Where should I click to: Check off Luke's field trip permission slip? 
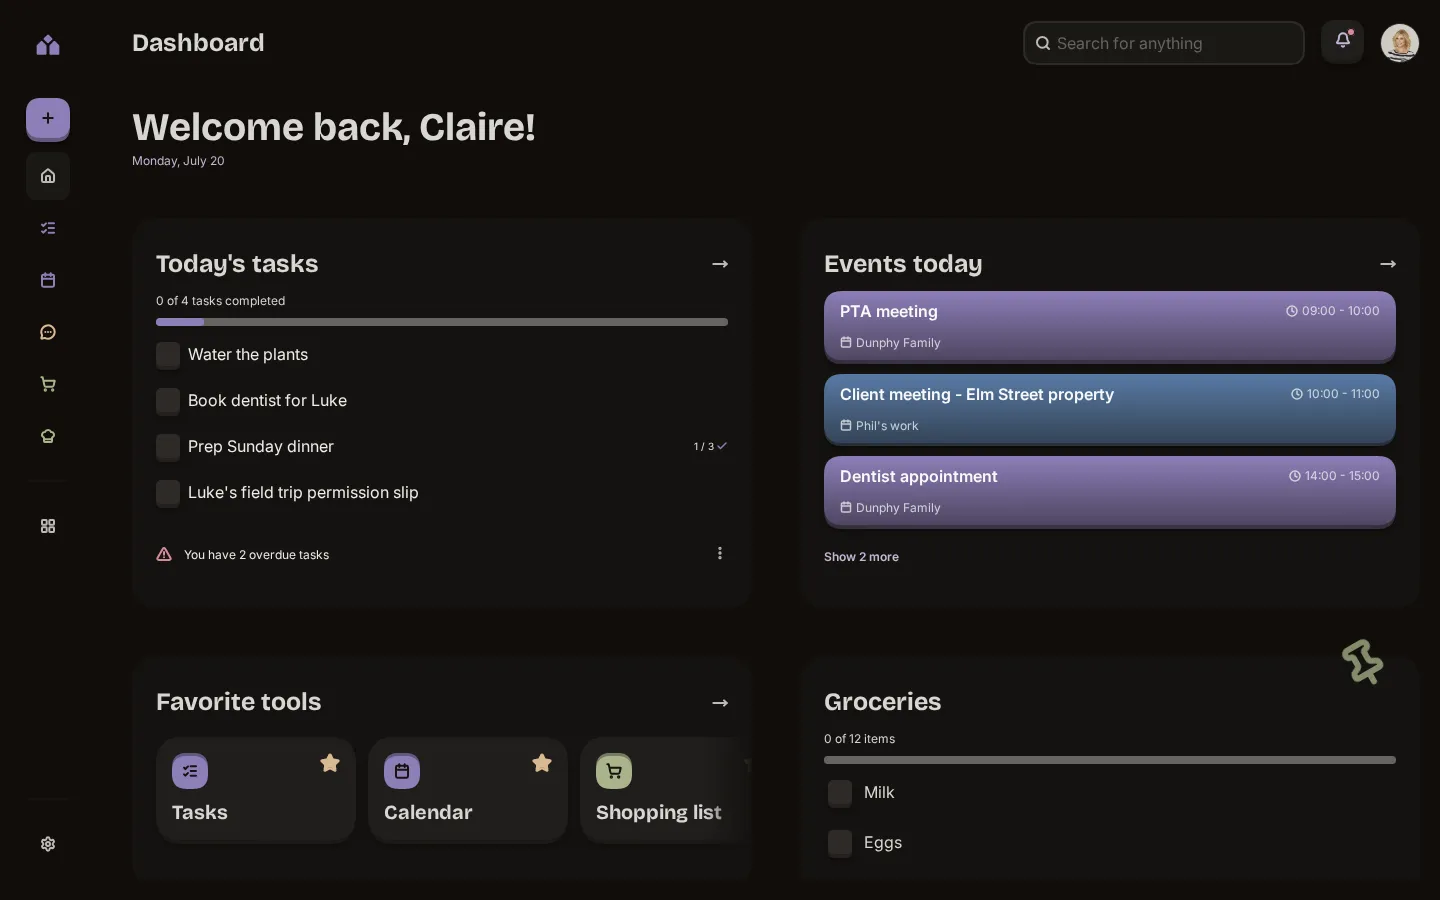pos(168,493)
